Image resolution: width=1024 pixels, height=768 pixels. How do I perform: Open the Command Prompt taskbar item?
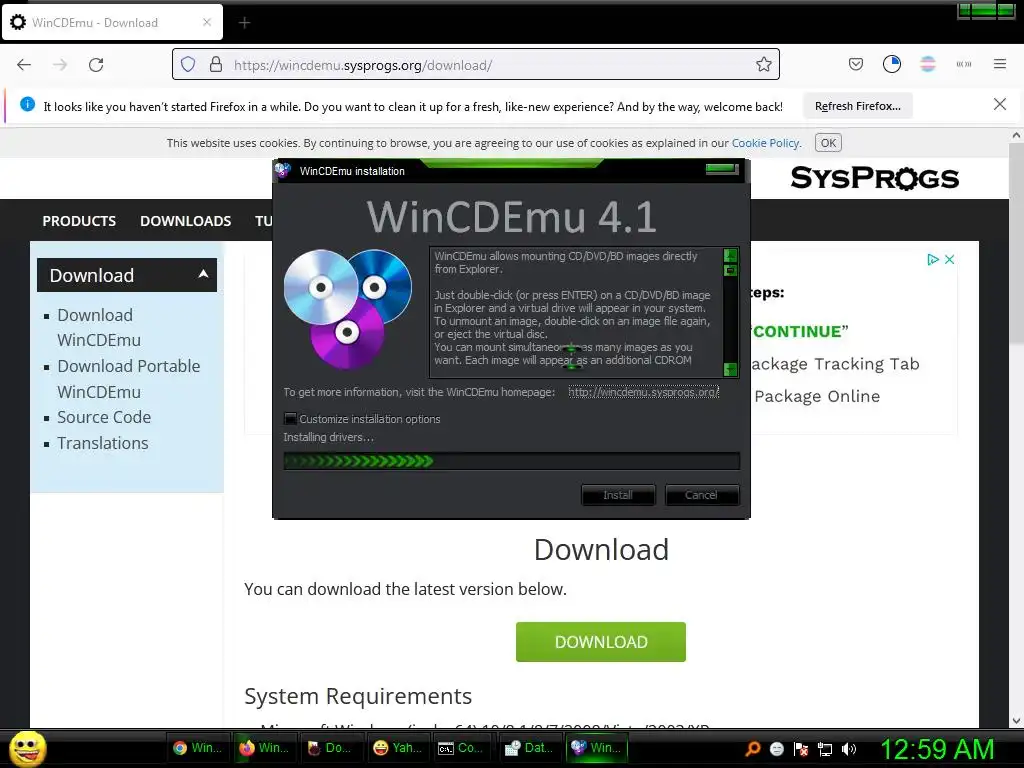464,748
